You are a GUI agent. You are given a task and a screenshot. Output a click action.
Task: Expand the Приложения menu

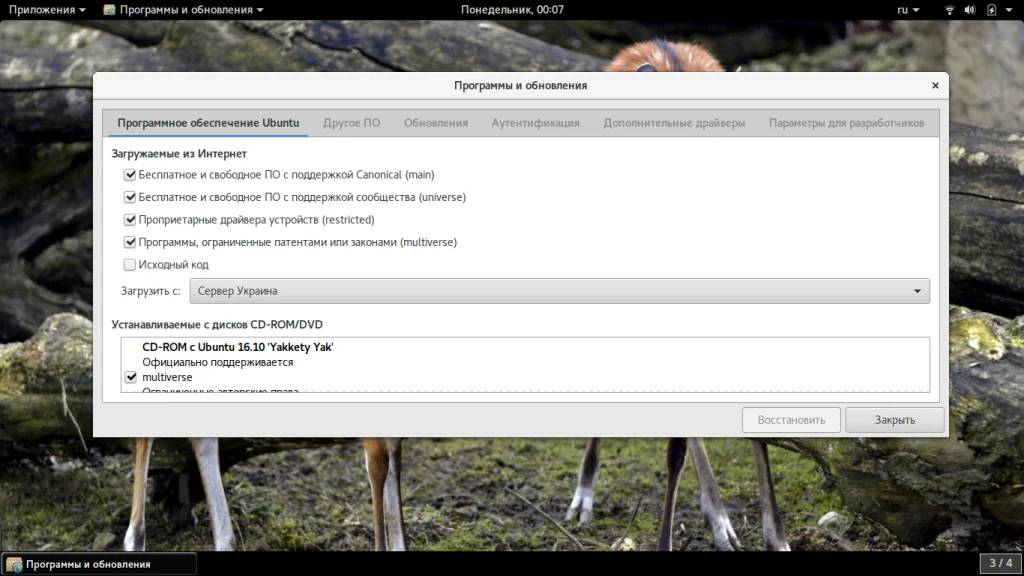pos(47,10)
